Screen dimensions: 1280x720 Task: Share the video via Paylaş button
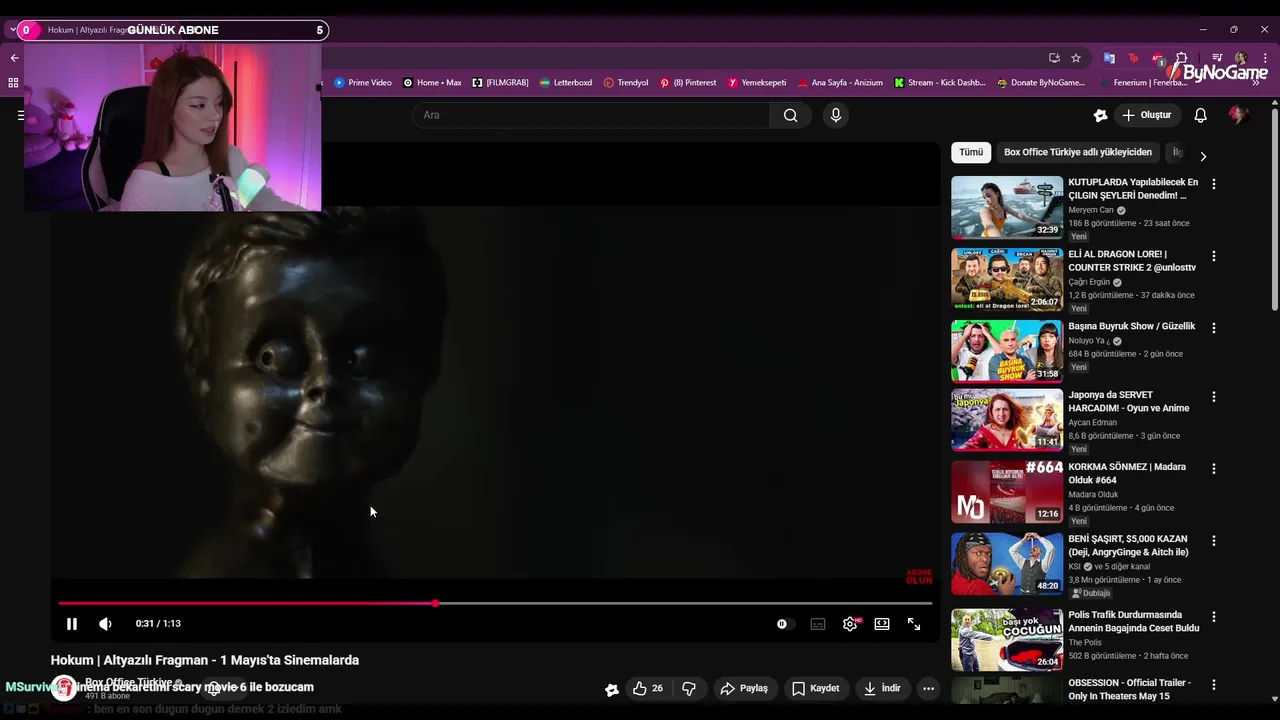tap(744, 688)
